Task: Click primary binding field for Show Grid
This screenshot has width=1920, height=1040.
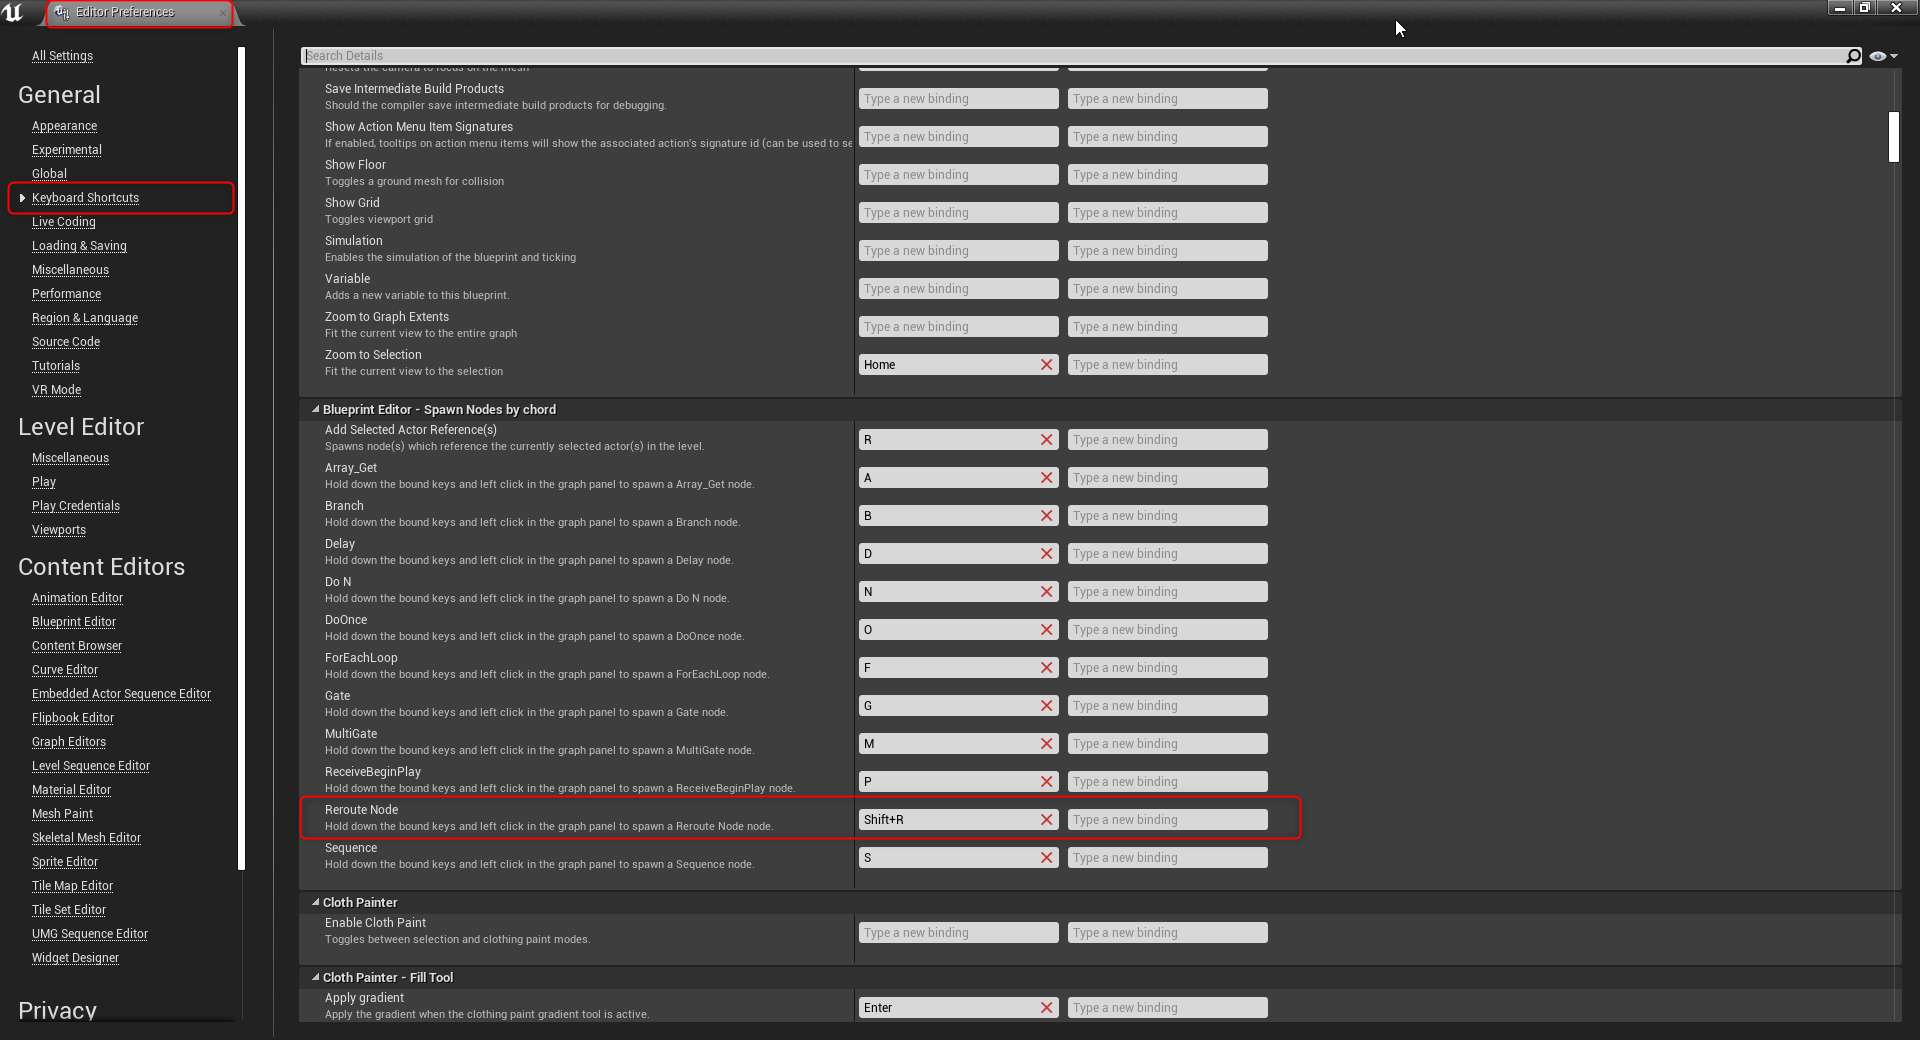Action: click(x=958, y=213)
